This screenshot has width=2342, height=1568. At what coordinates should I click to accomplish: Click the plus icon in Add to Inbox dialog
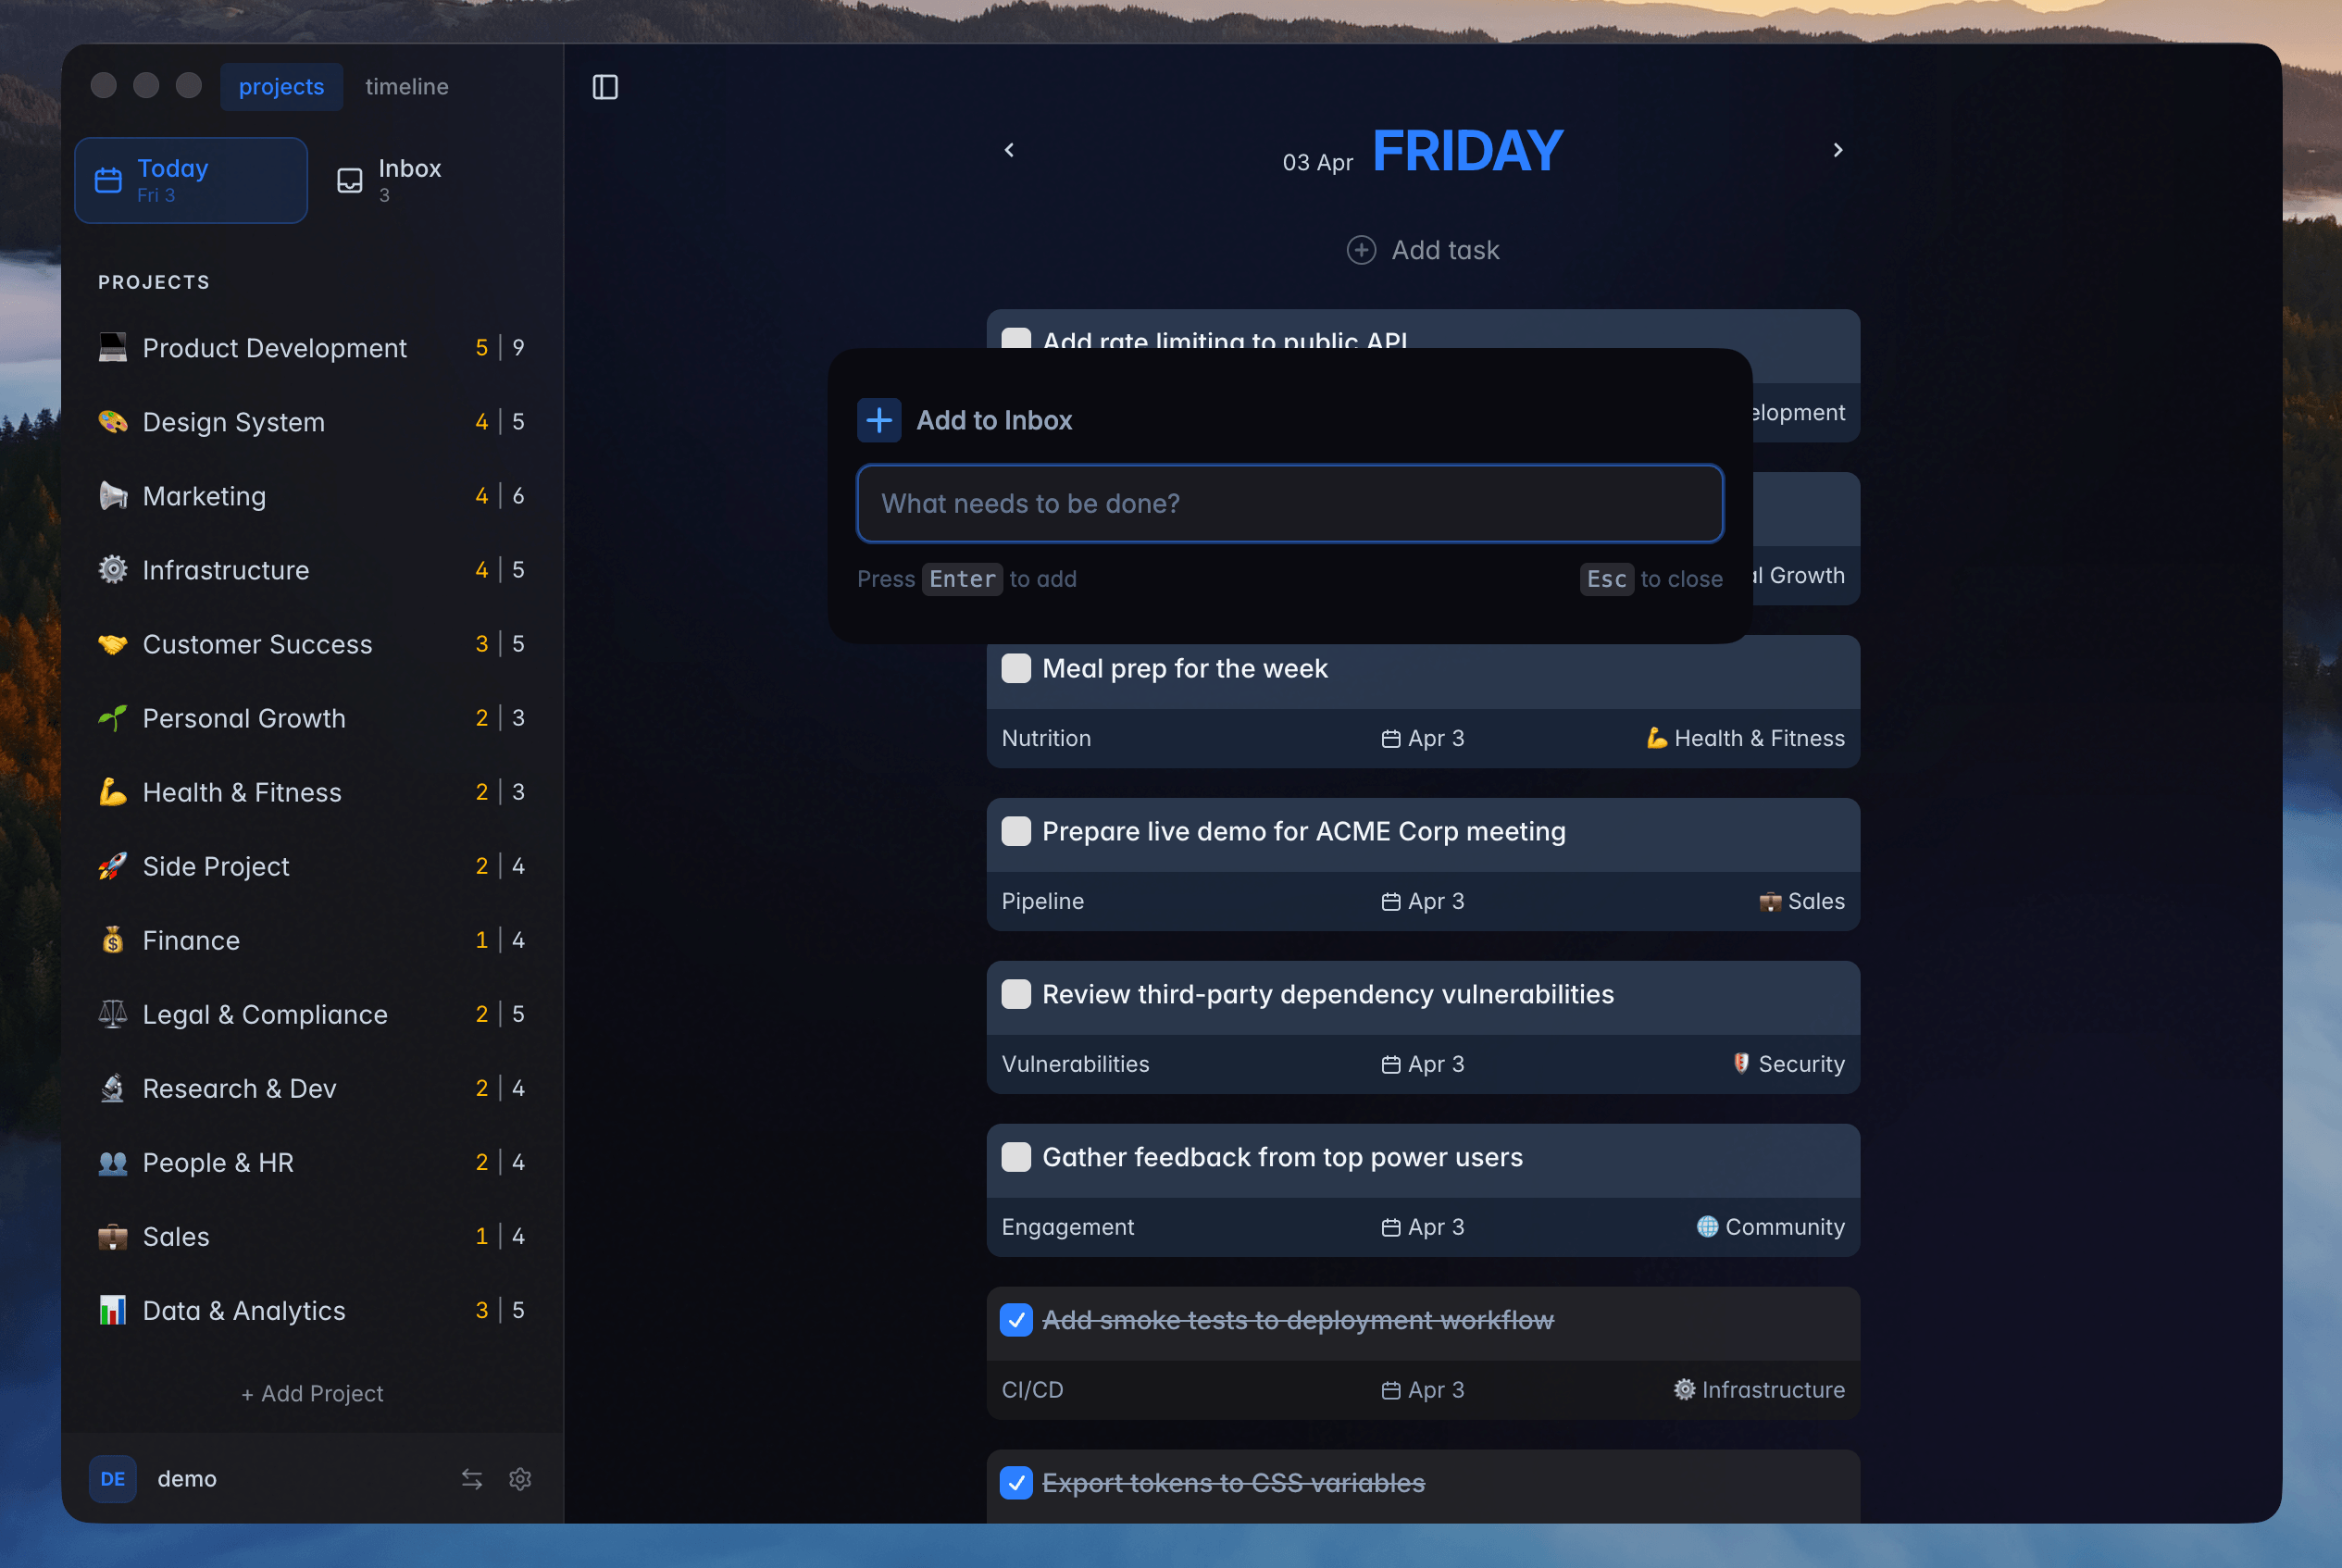pos(879,420)
